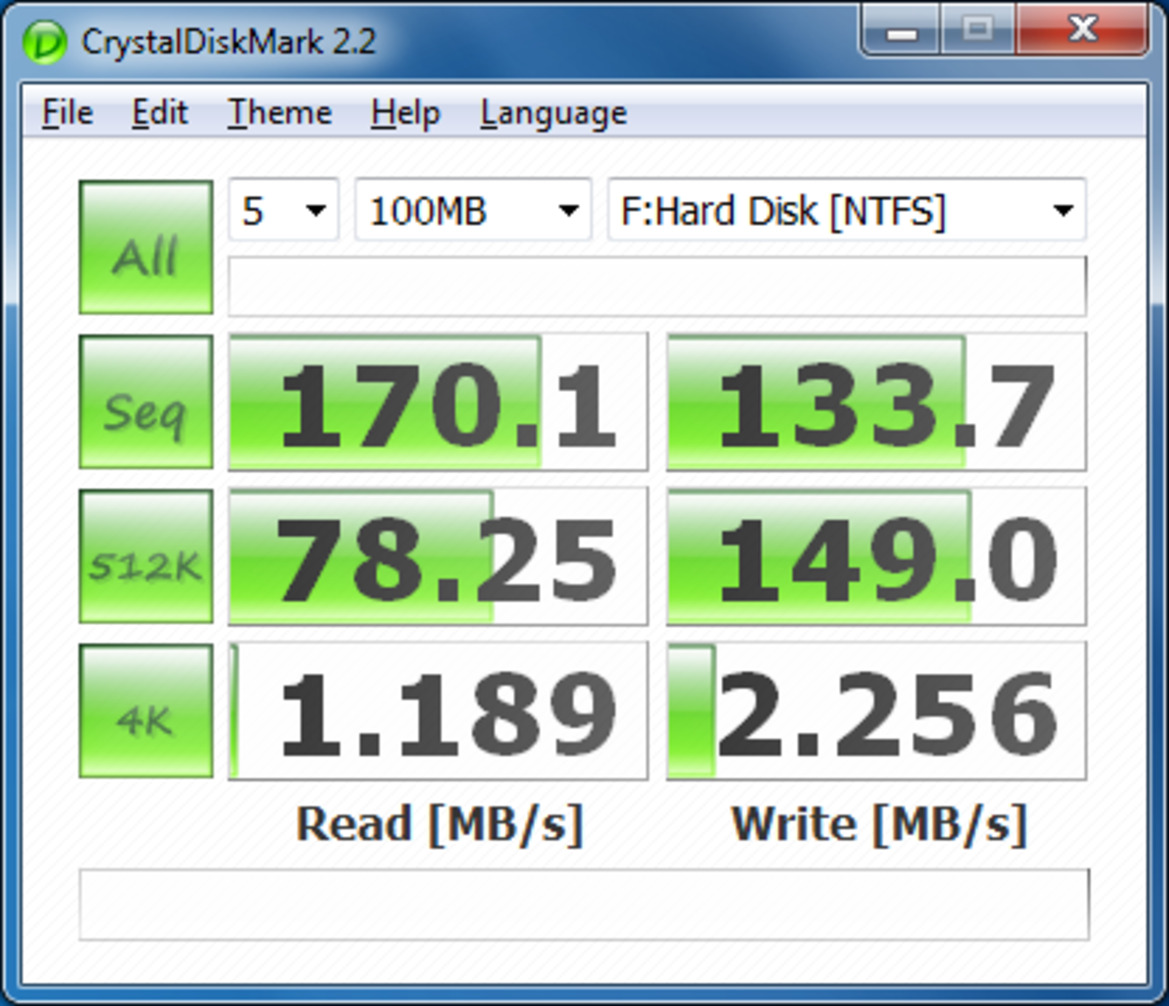1169x1006 pixels.
Task: Start the Seq sequential test
Action: [x=146, y=402]
